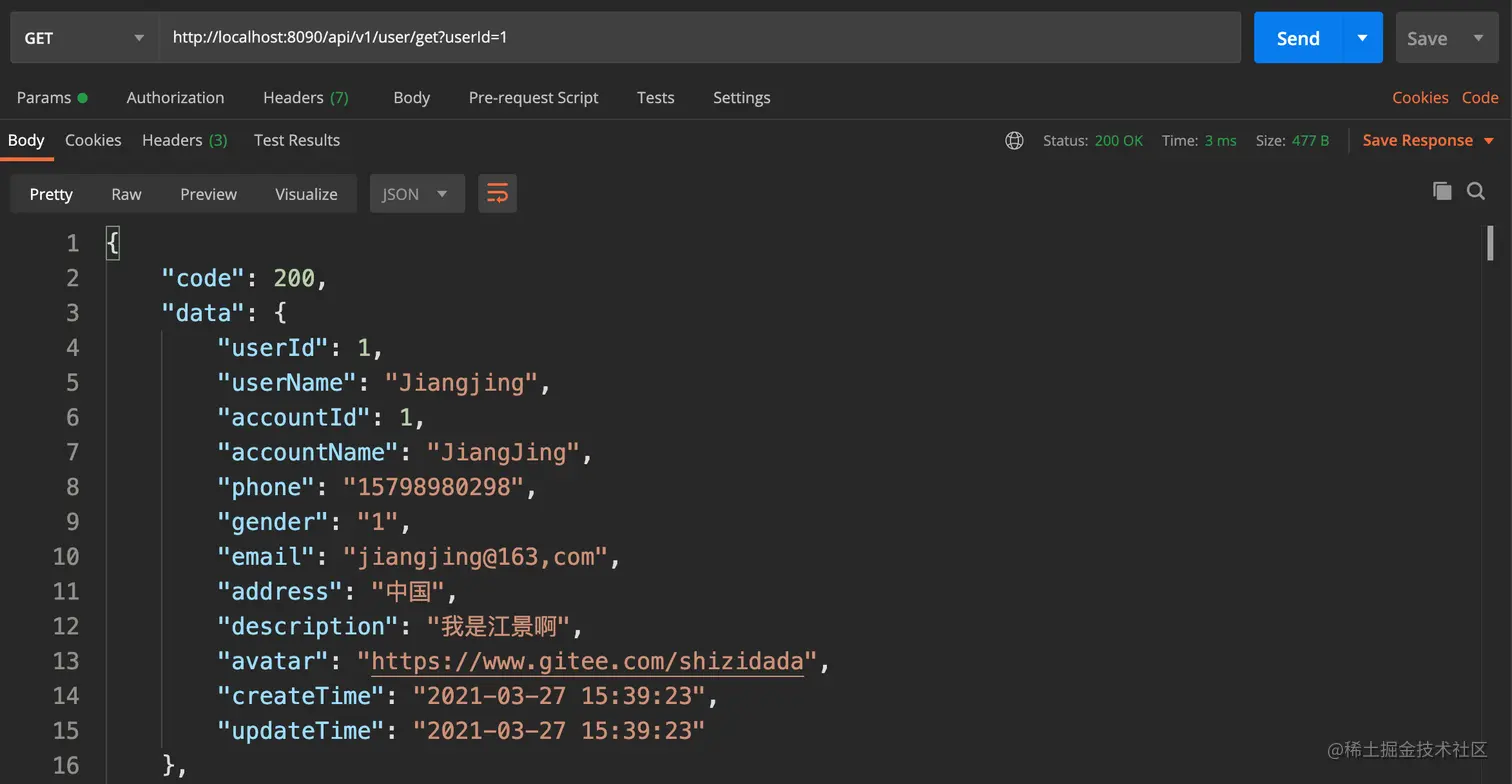Open the Cookies link at right
This screenshot has height=784, width=1512.
coord(1420,97)
